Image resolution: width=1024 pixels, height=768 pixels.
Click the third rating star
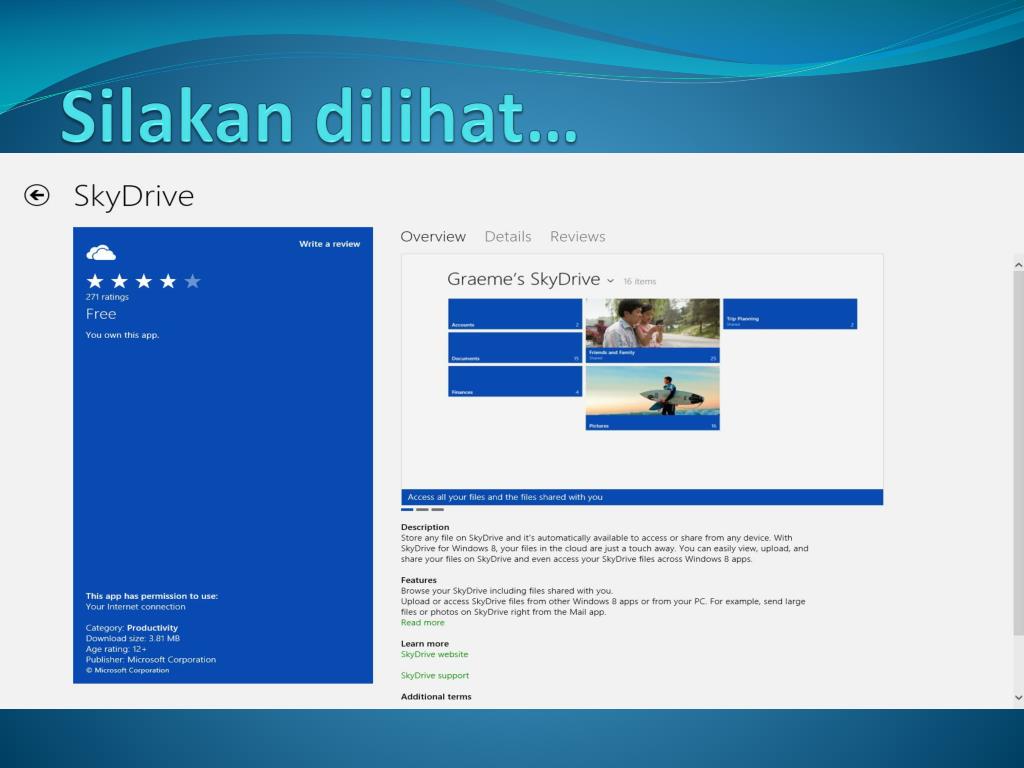point(144,281)
